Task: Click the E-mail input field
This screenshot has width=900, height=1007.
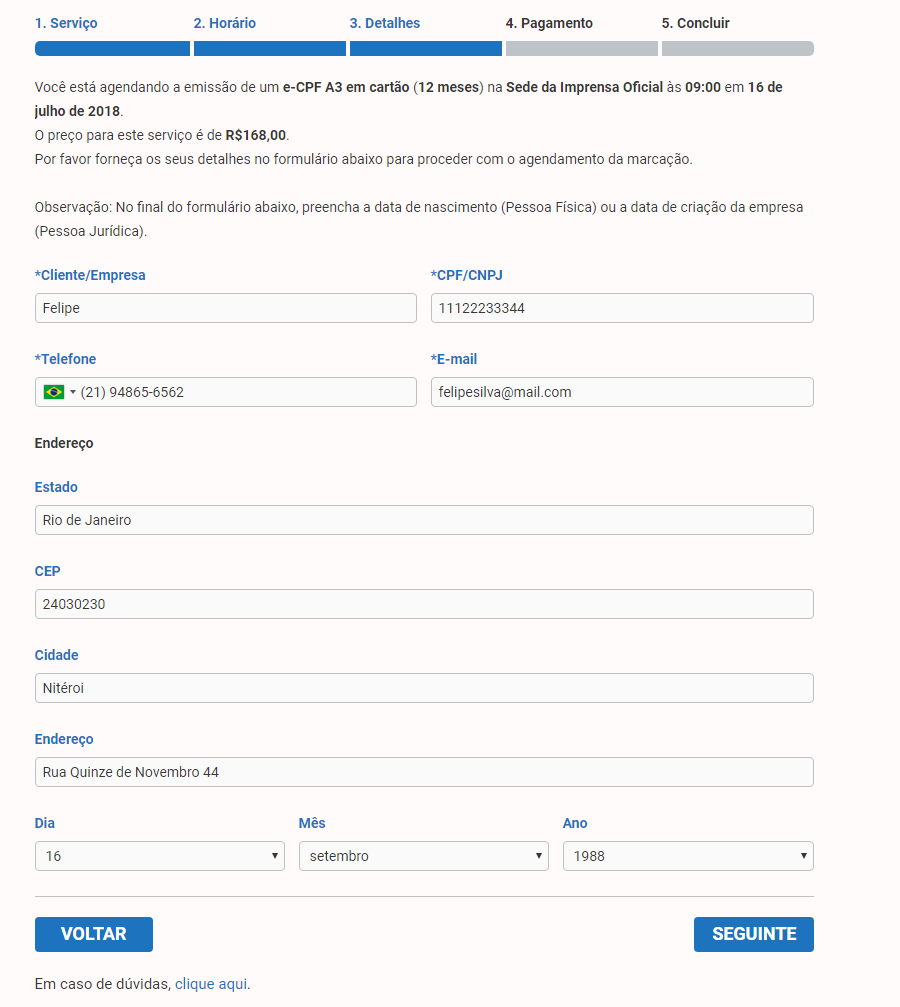Action: pos(622,392)
